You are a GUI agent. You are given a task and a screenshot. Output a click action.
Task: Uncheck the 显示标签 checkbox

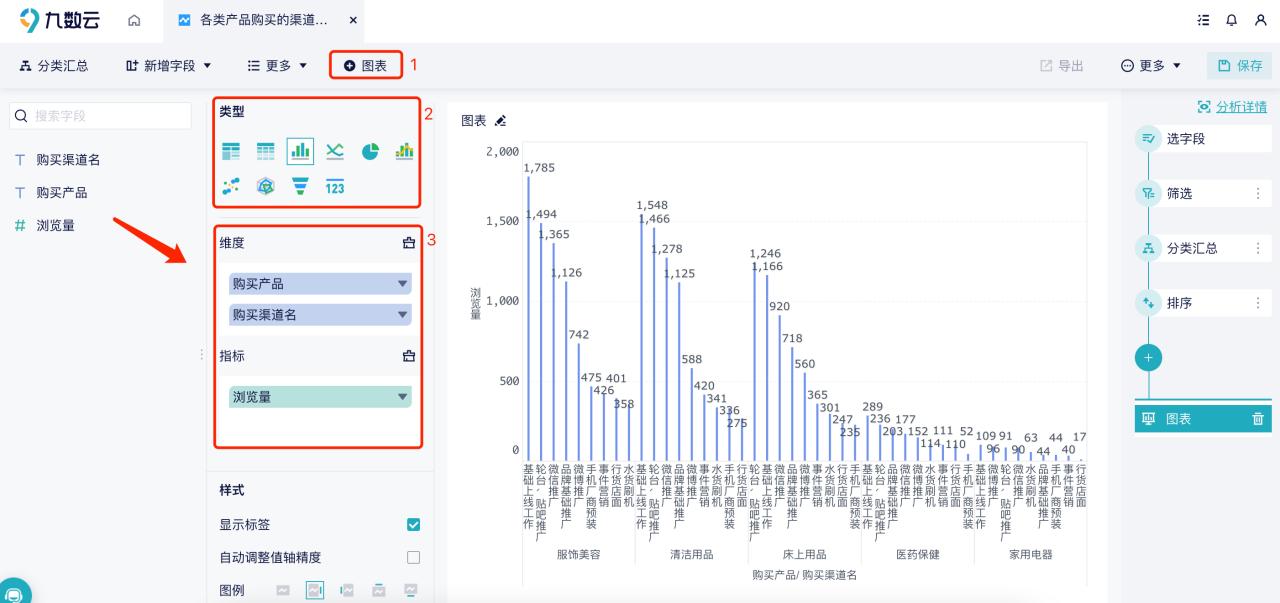[414, 524]
